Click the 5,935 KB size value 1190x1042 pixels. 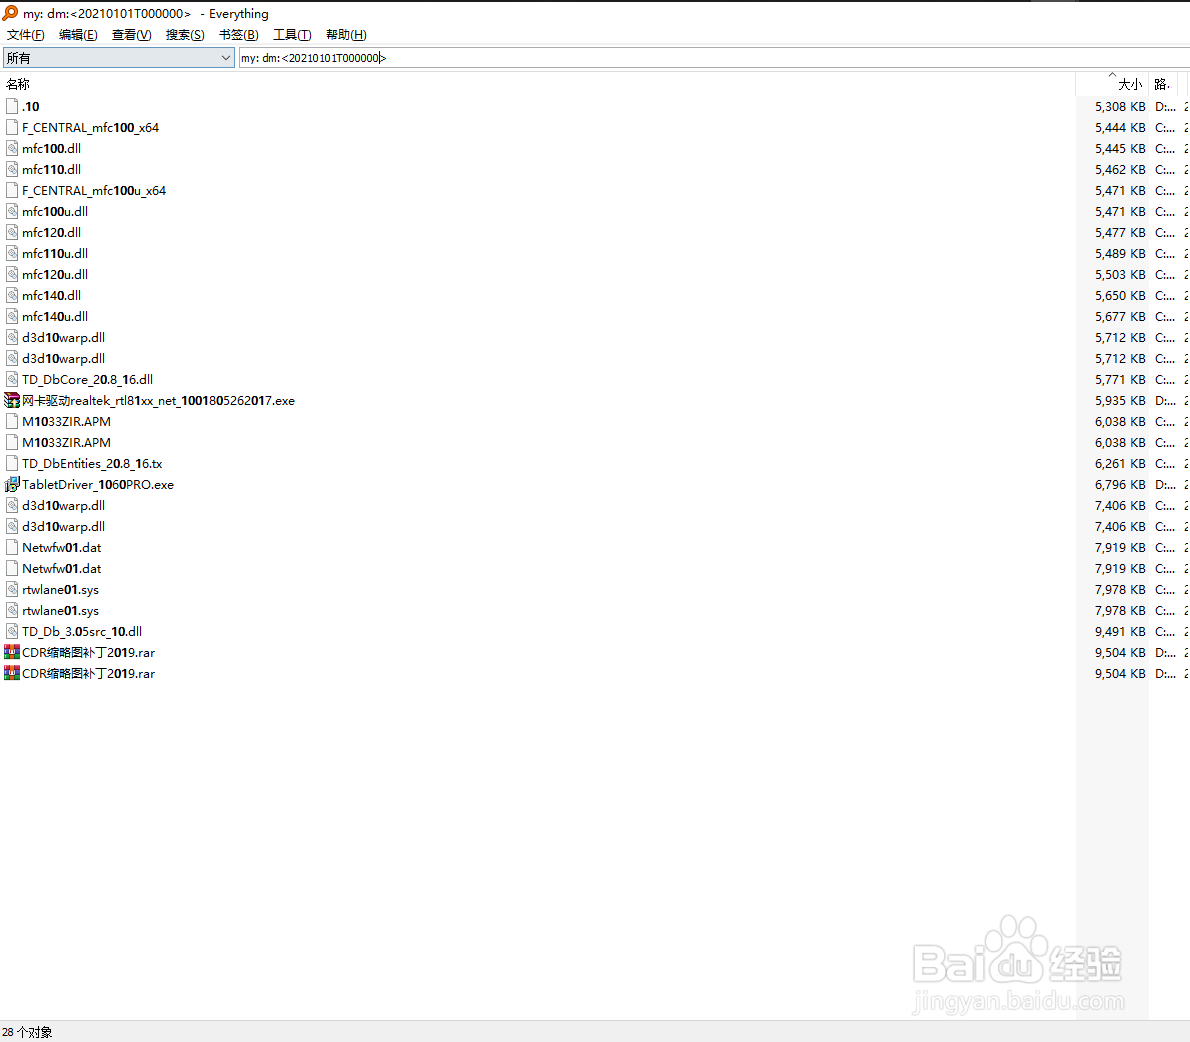(1120, 401)
